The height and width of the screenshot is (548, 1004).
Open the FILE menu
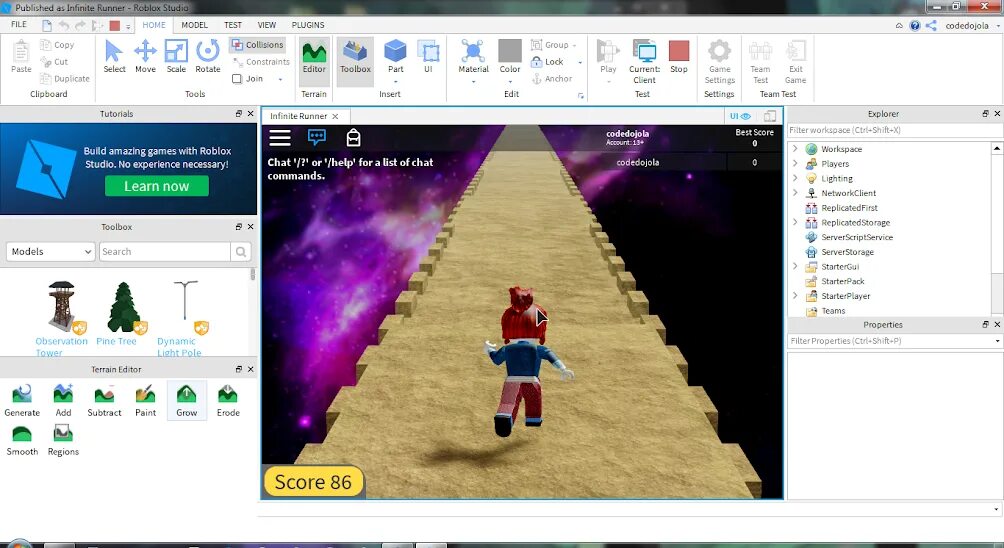click(x=19, y=24)
